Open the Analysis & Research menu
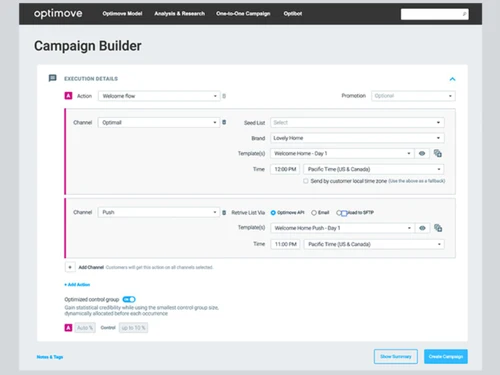The width and height of the screenshot is (500, 375). coord(179,14)
